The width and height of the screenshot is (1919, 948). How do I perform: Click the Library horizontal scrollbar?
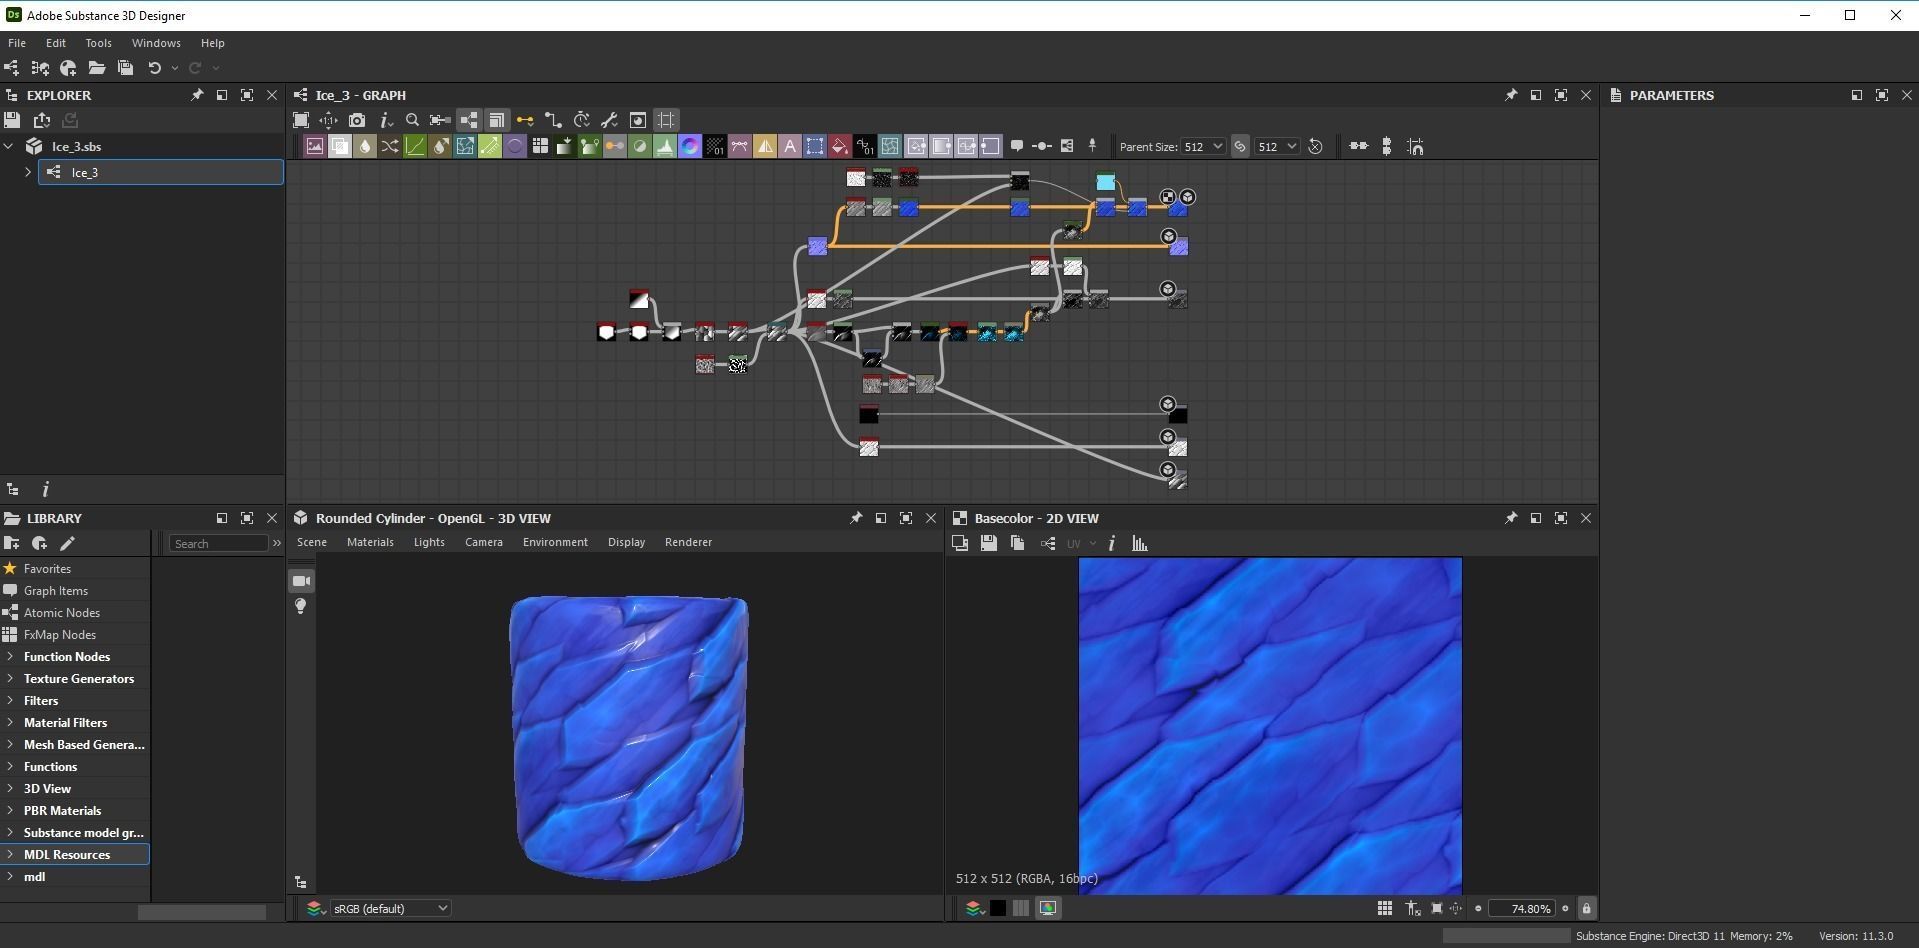[201, 912]
